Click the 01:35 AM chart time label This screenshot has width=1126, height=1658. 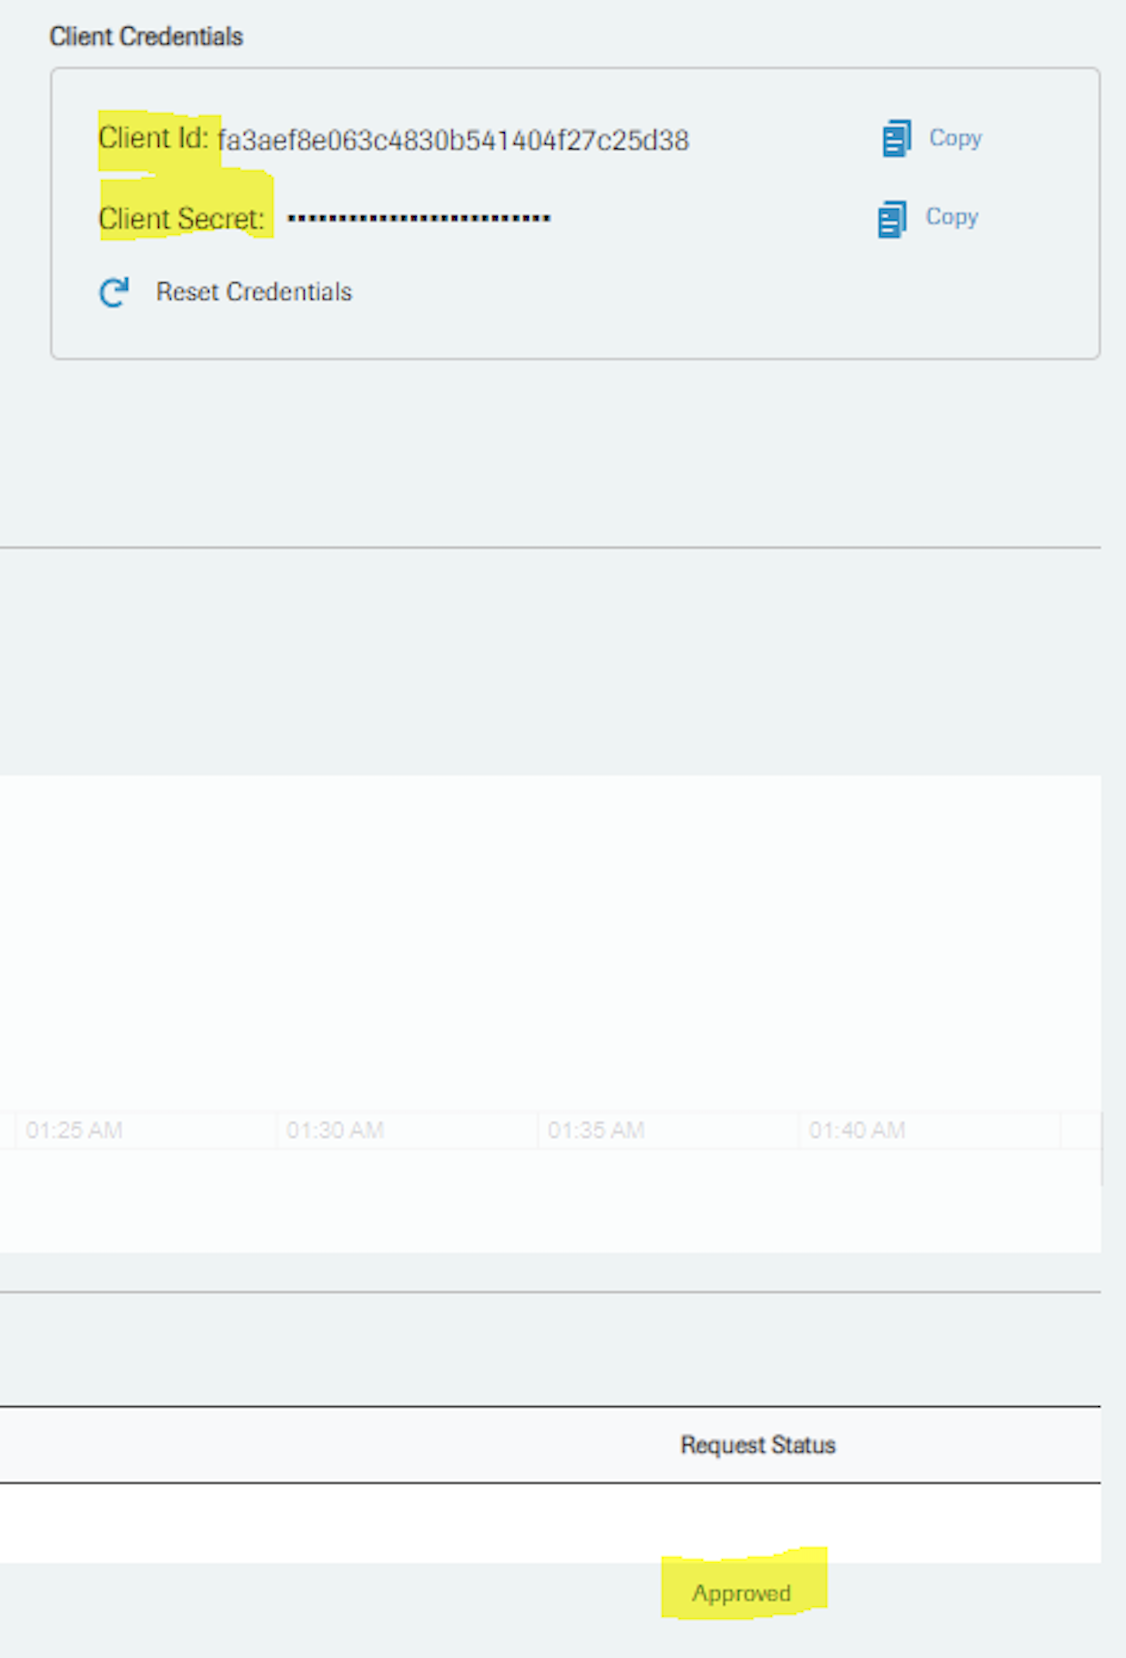596,1131
